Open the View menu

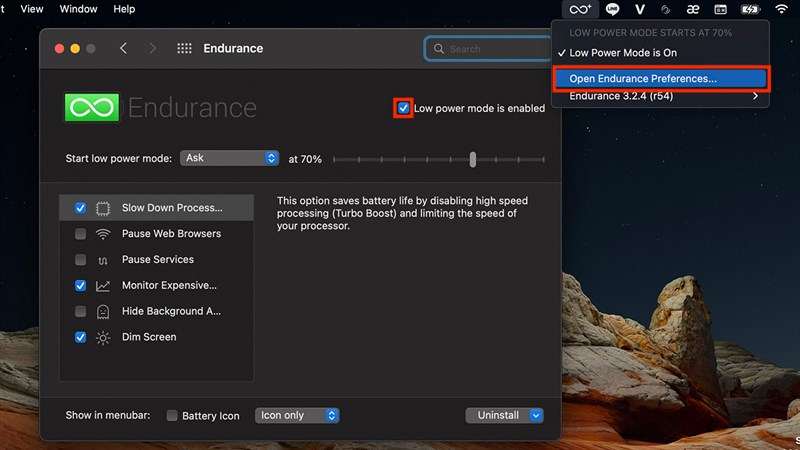[x=32, y=9]
